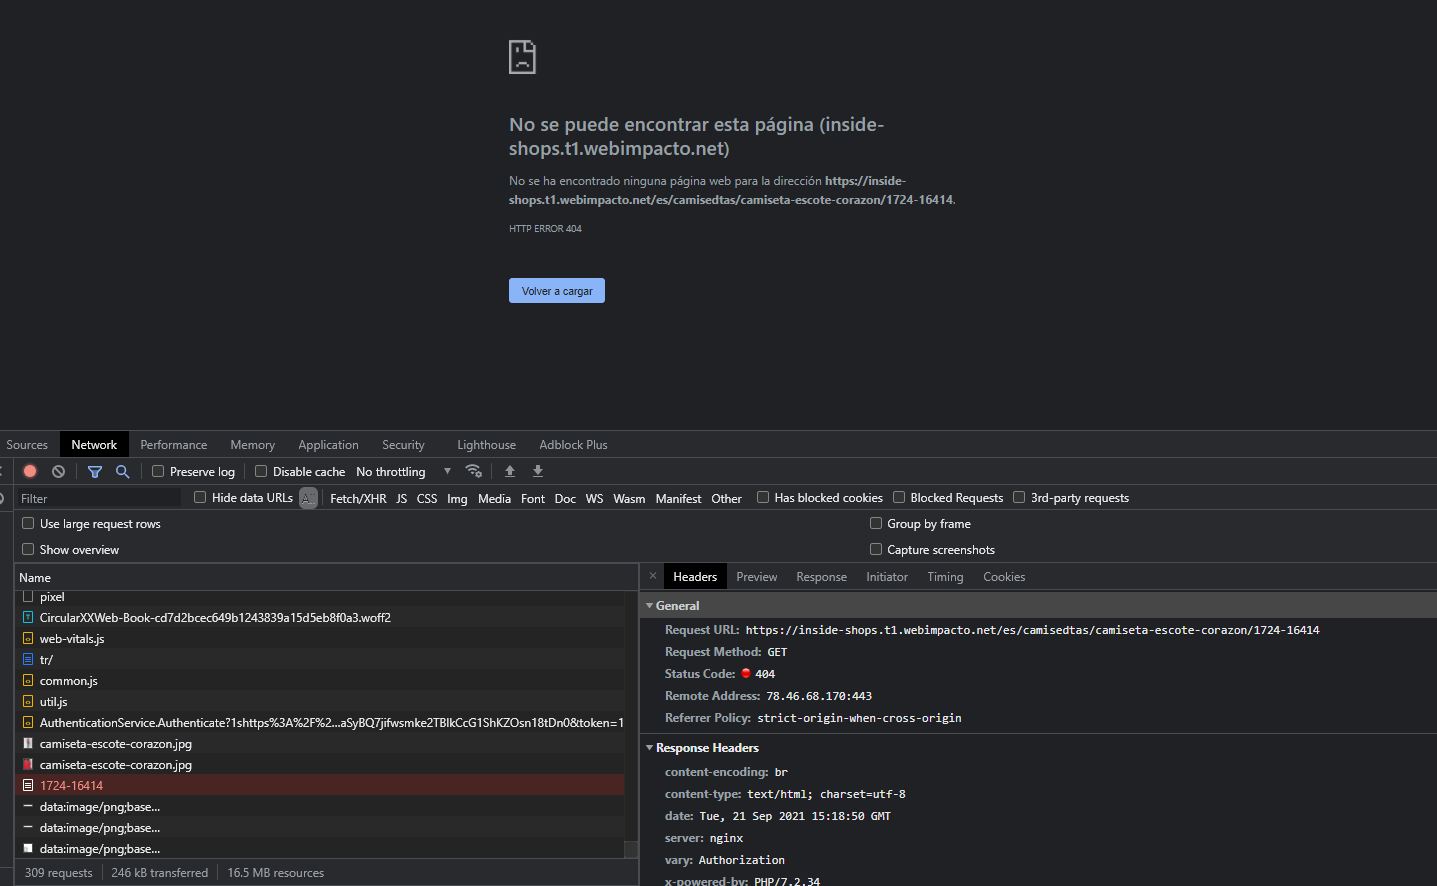
Task: Click the red 404 status indicator dot
Action: coord(746,673)
